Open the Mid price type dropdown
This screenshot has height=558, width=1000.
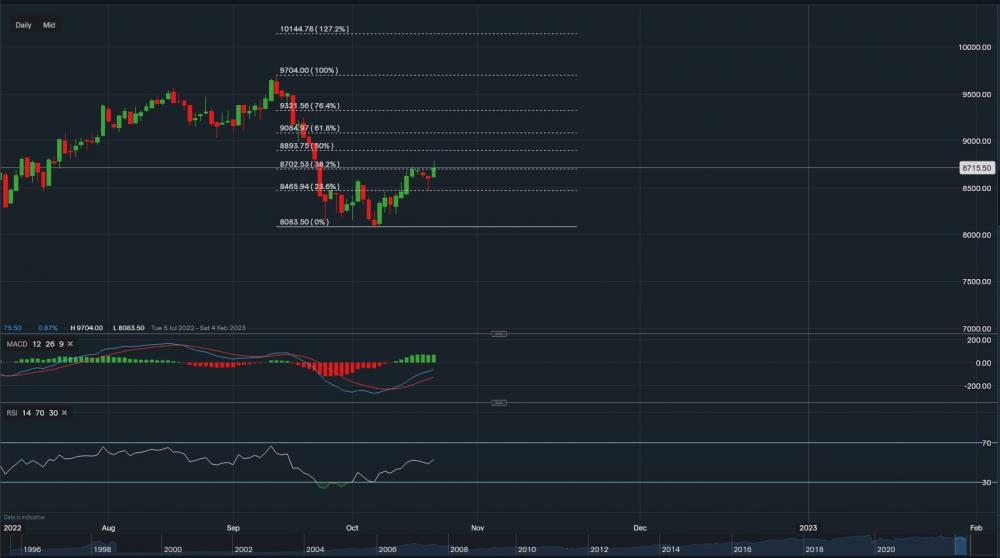tap(49, 25)
